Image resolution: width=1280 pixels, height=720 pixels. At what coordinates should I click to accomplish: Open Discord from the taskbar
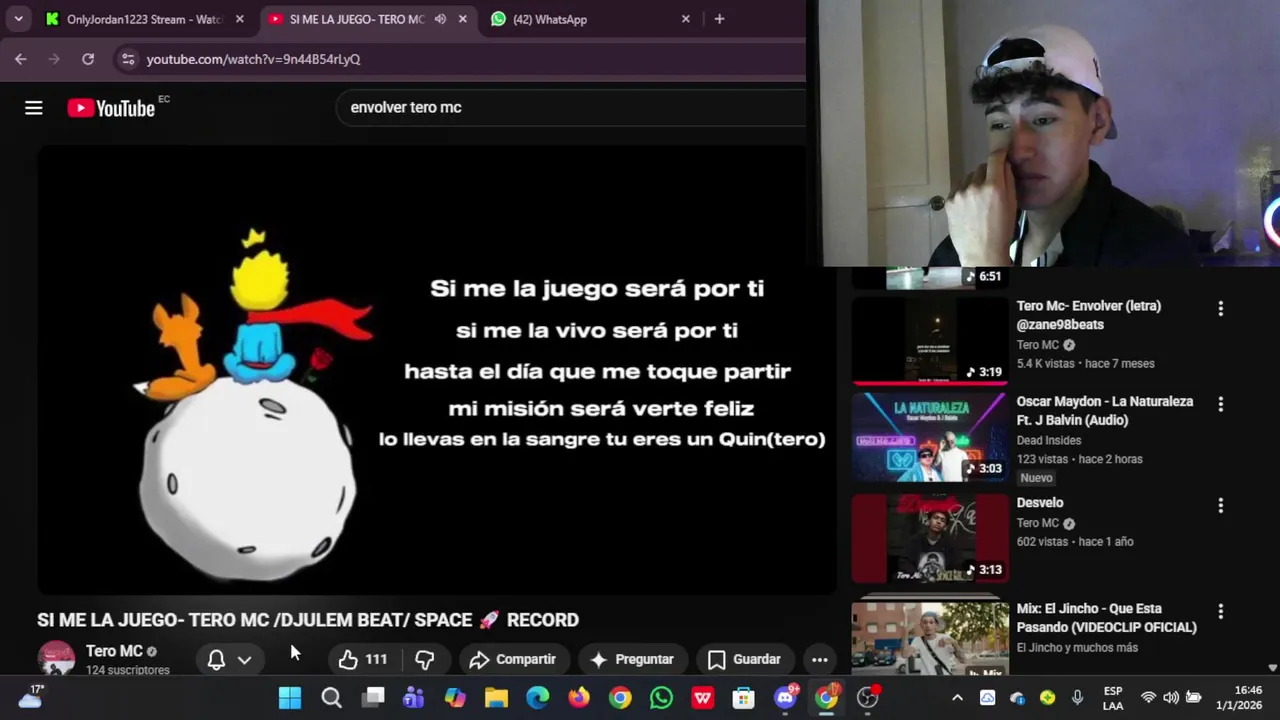(x=786, y=698)
